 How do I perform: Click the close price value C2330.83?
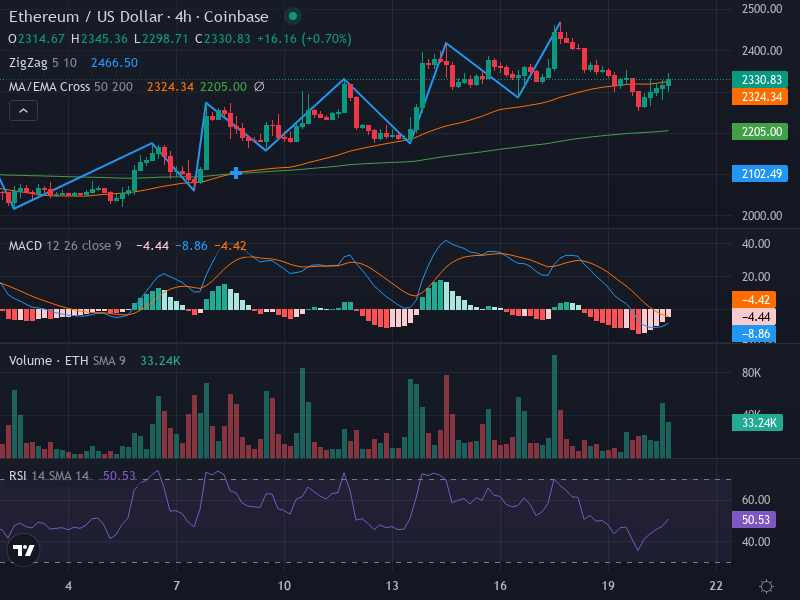pyautogui.click(x=223, y=39)
